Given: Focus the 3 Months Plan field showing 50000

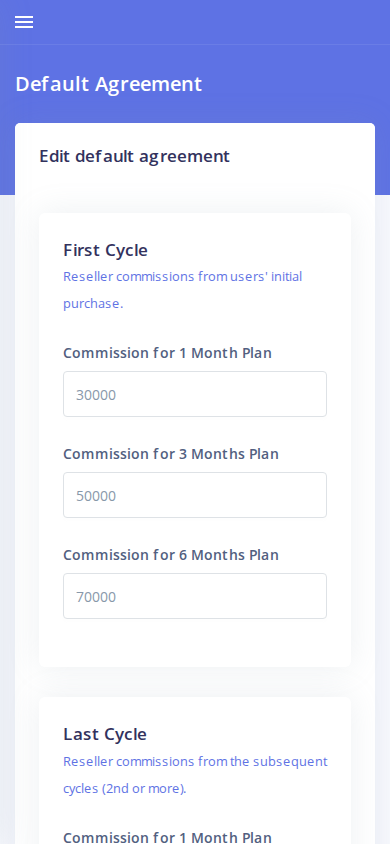Looking at the screenshot, I should point(195,495).
